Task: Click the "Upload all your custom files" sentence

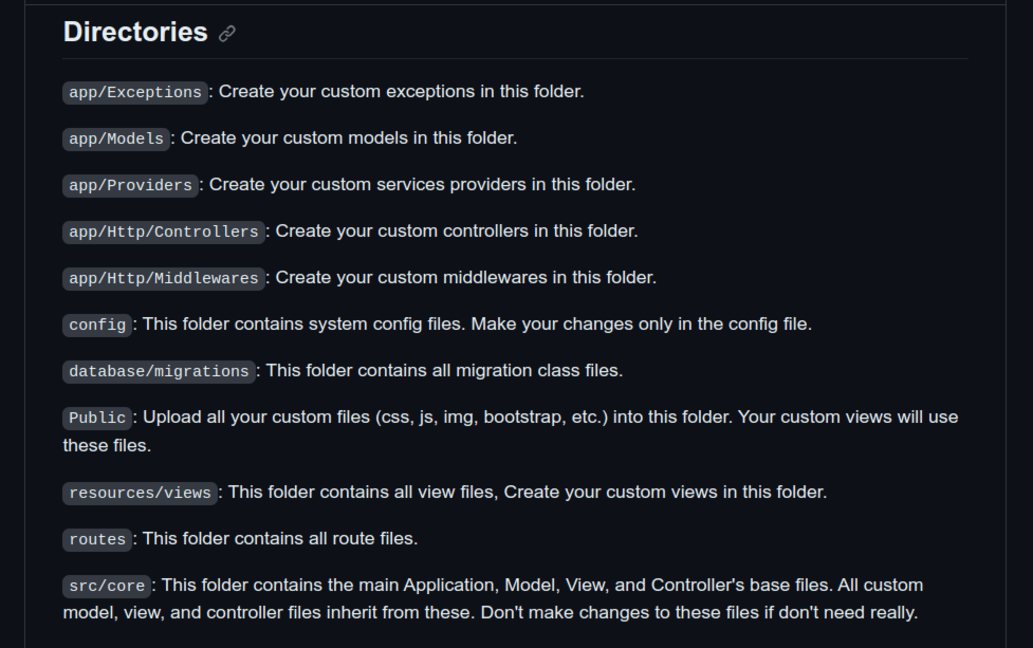Action: tap(260, 417)
